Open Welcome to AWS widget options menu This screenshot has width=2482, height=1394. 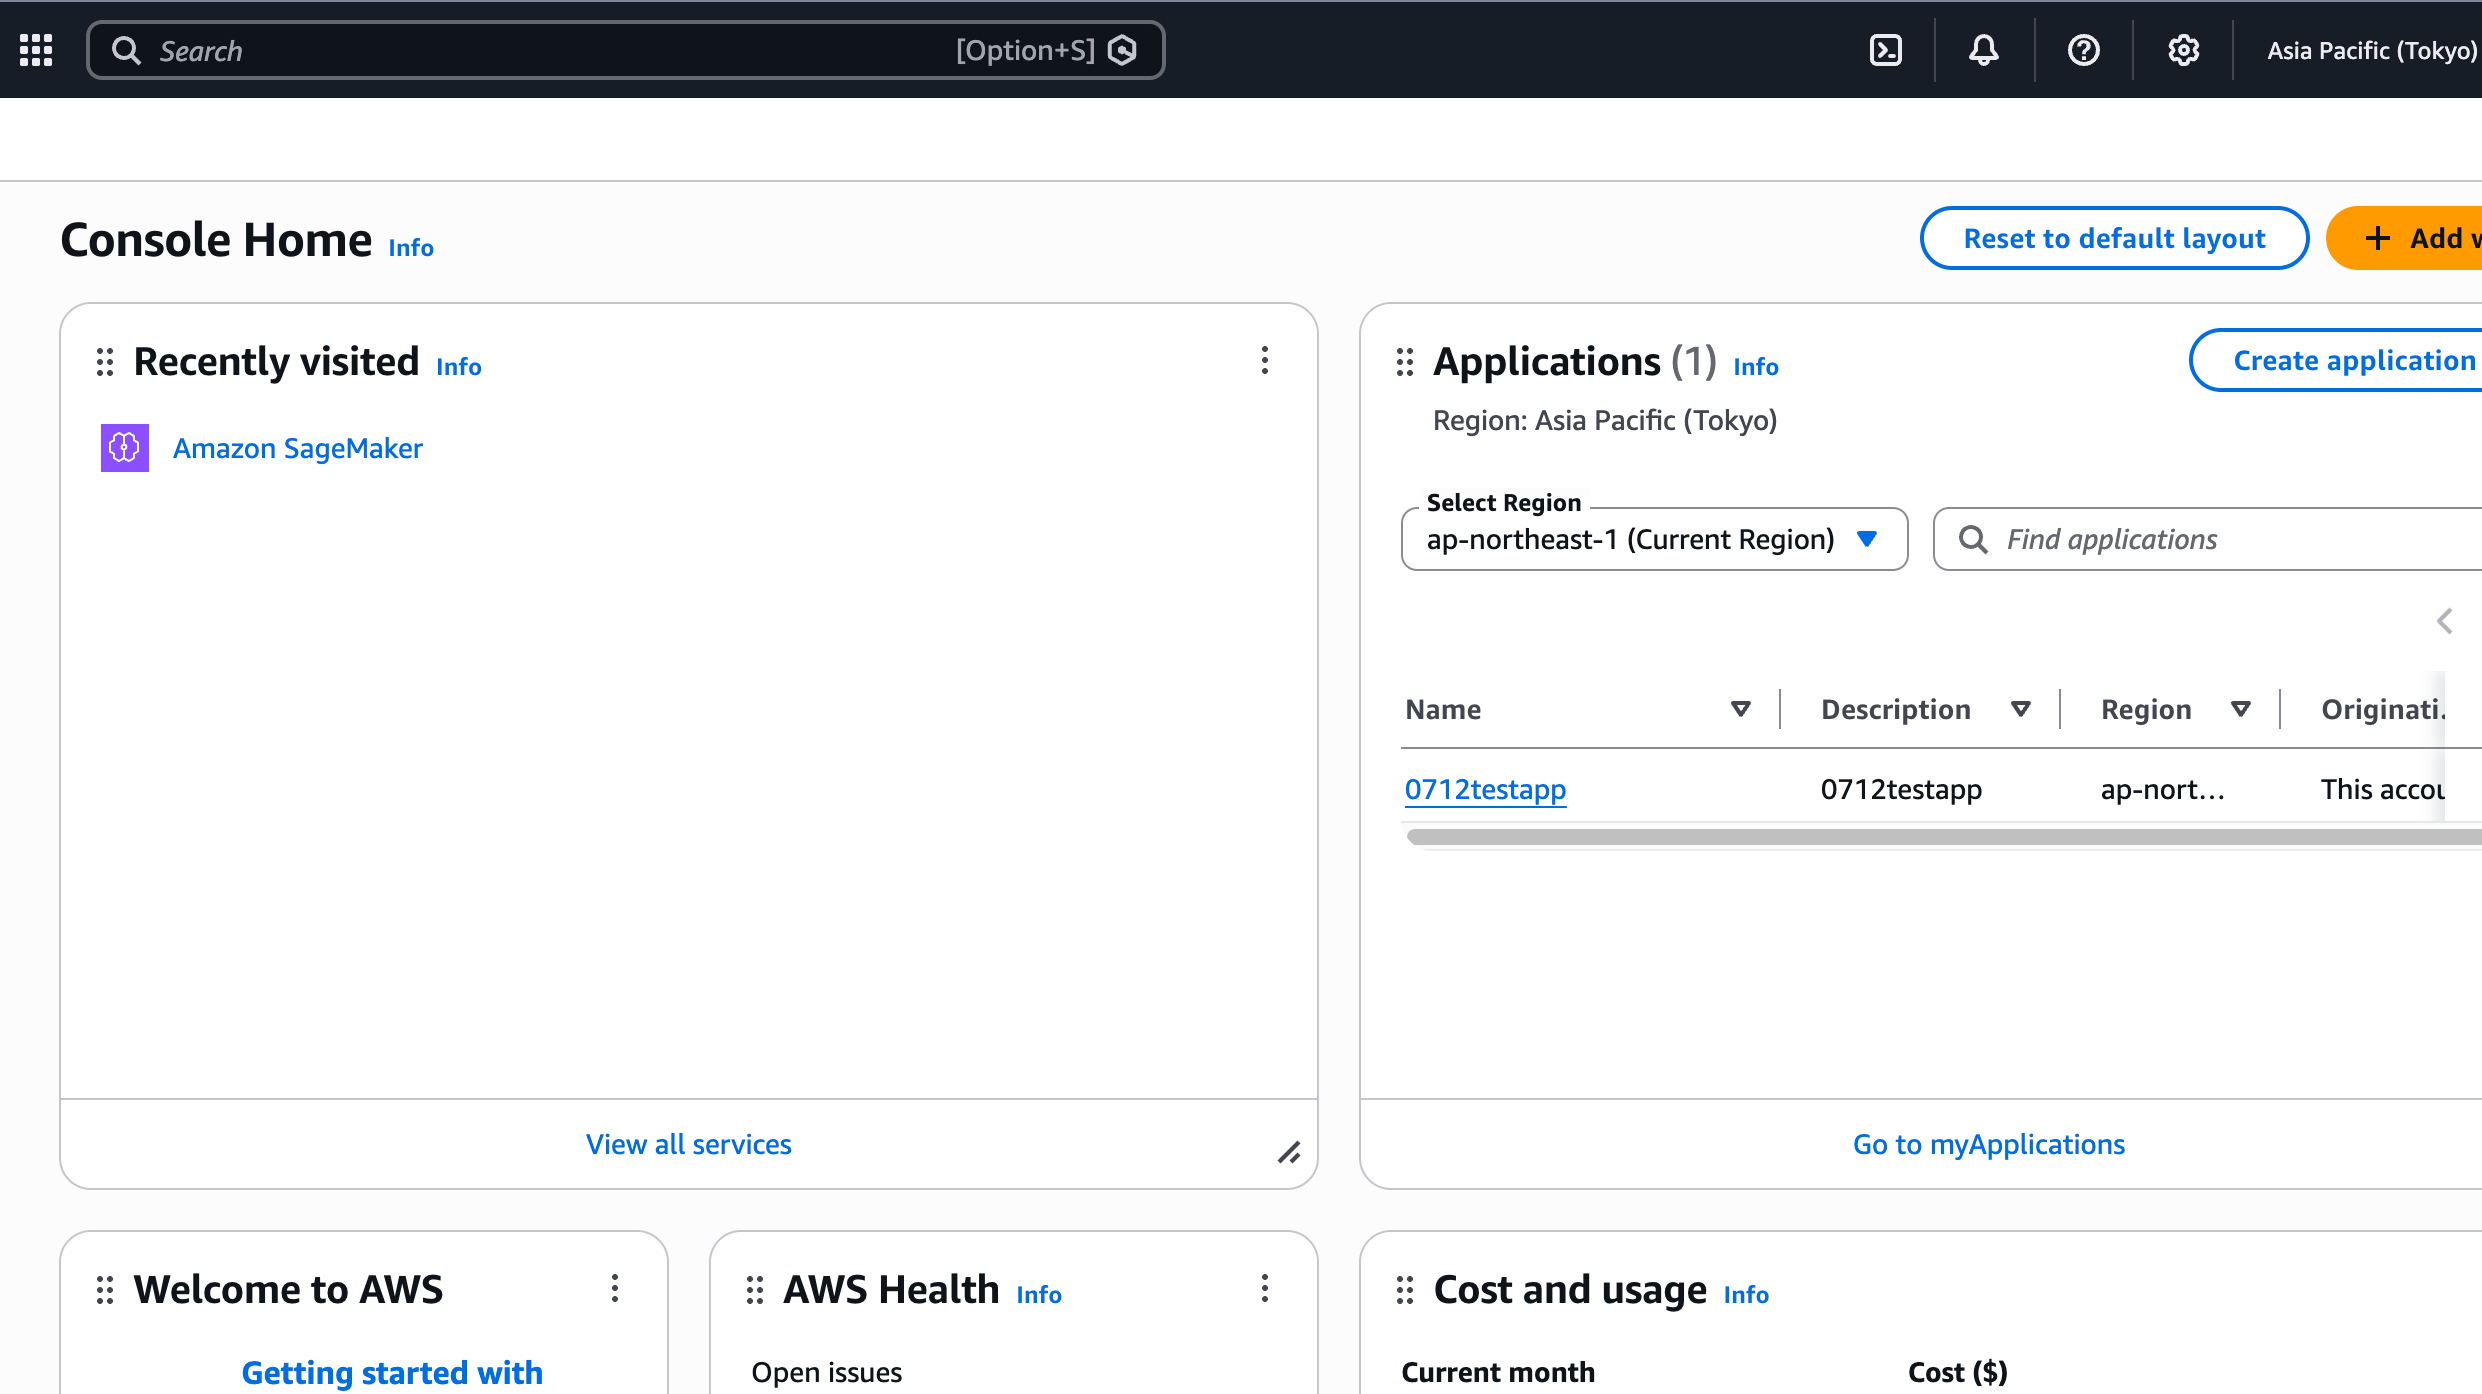click(x=615, y=1288)
